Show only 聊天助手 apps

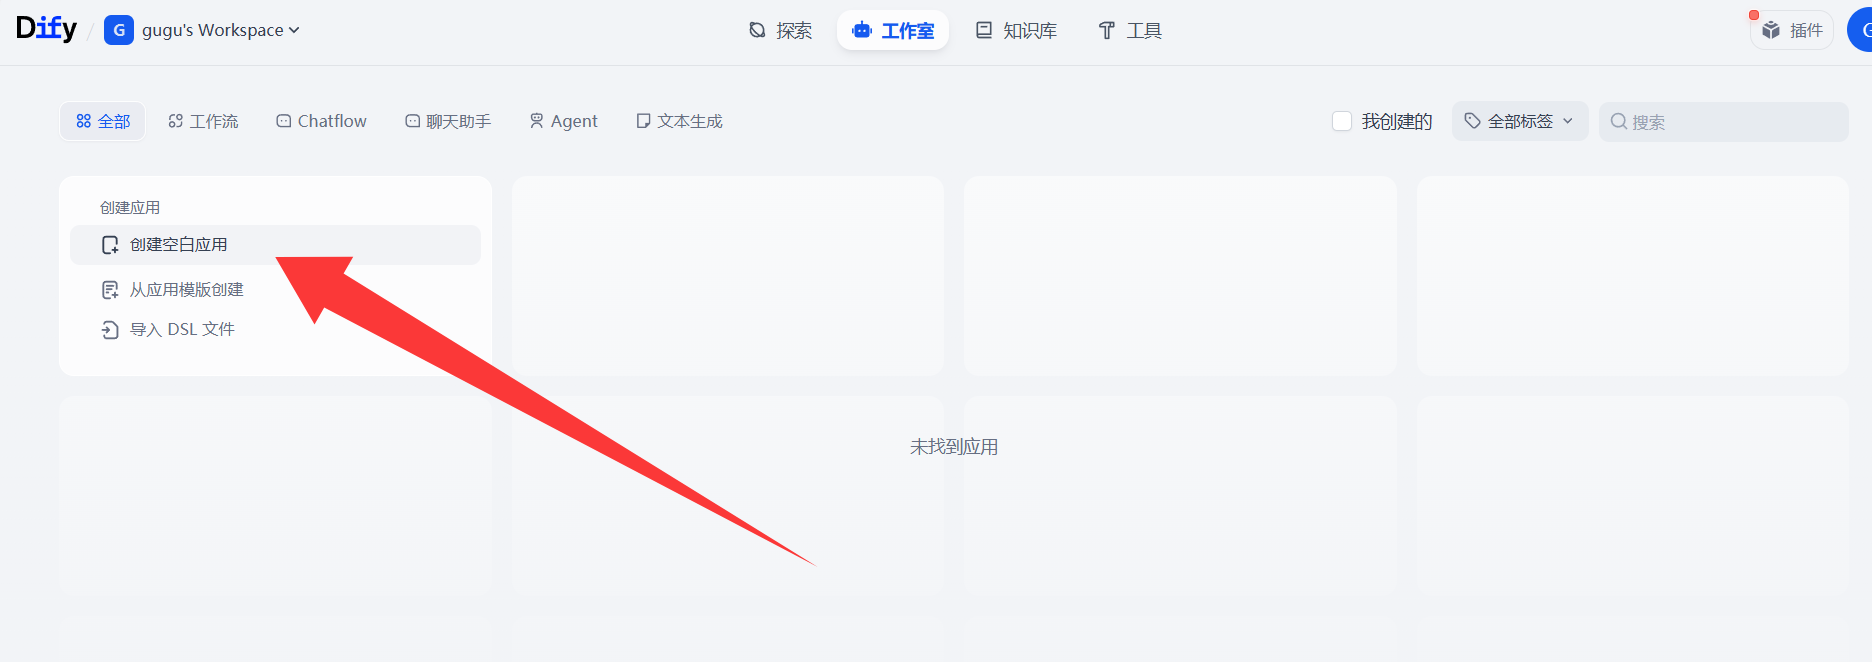448,121
